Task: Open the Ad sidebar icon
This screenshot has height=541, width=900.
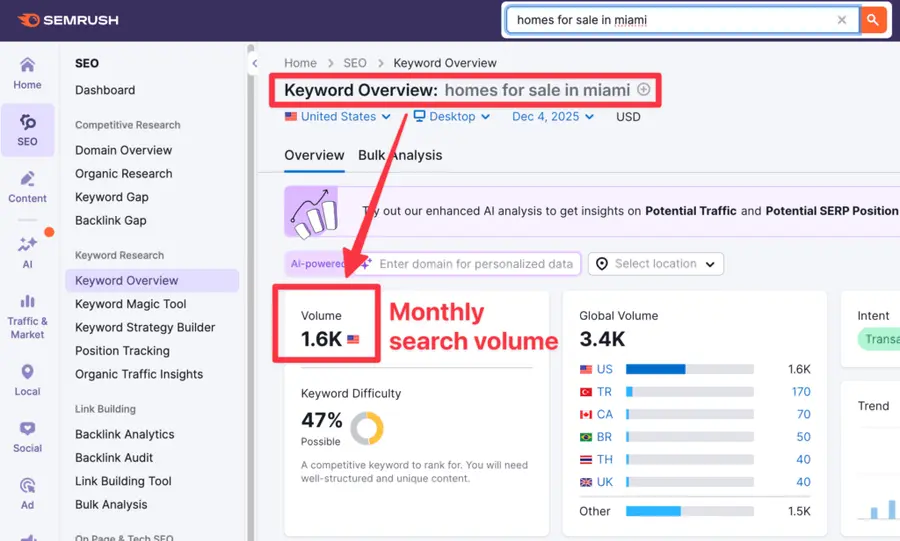Action: tap(27, 493)
